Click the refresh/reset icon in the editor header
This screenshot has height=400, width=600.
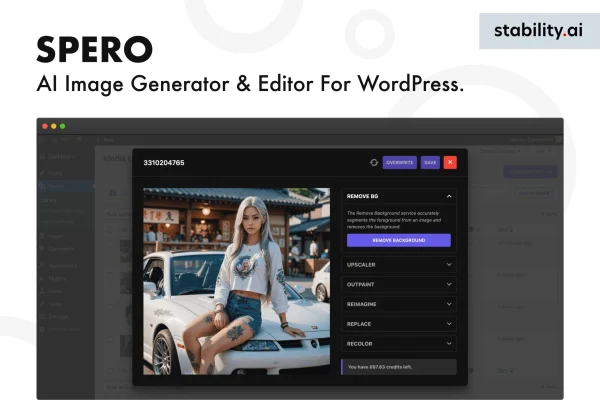374,163
